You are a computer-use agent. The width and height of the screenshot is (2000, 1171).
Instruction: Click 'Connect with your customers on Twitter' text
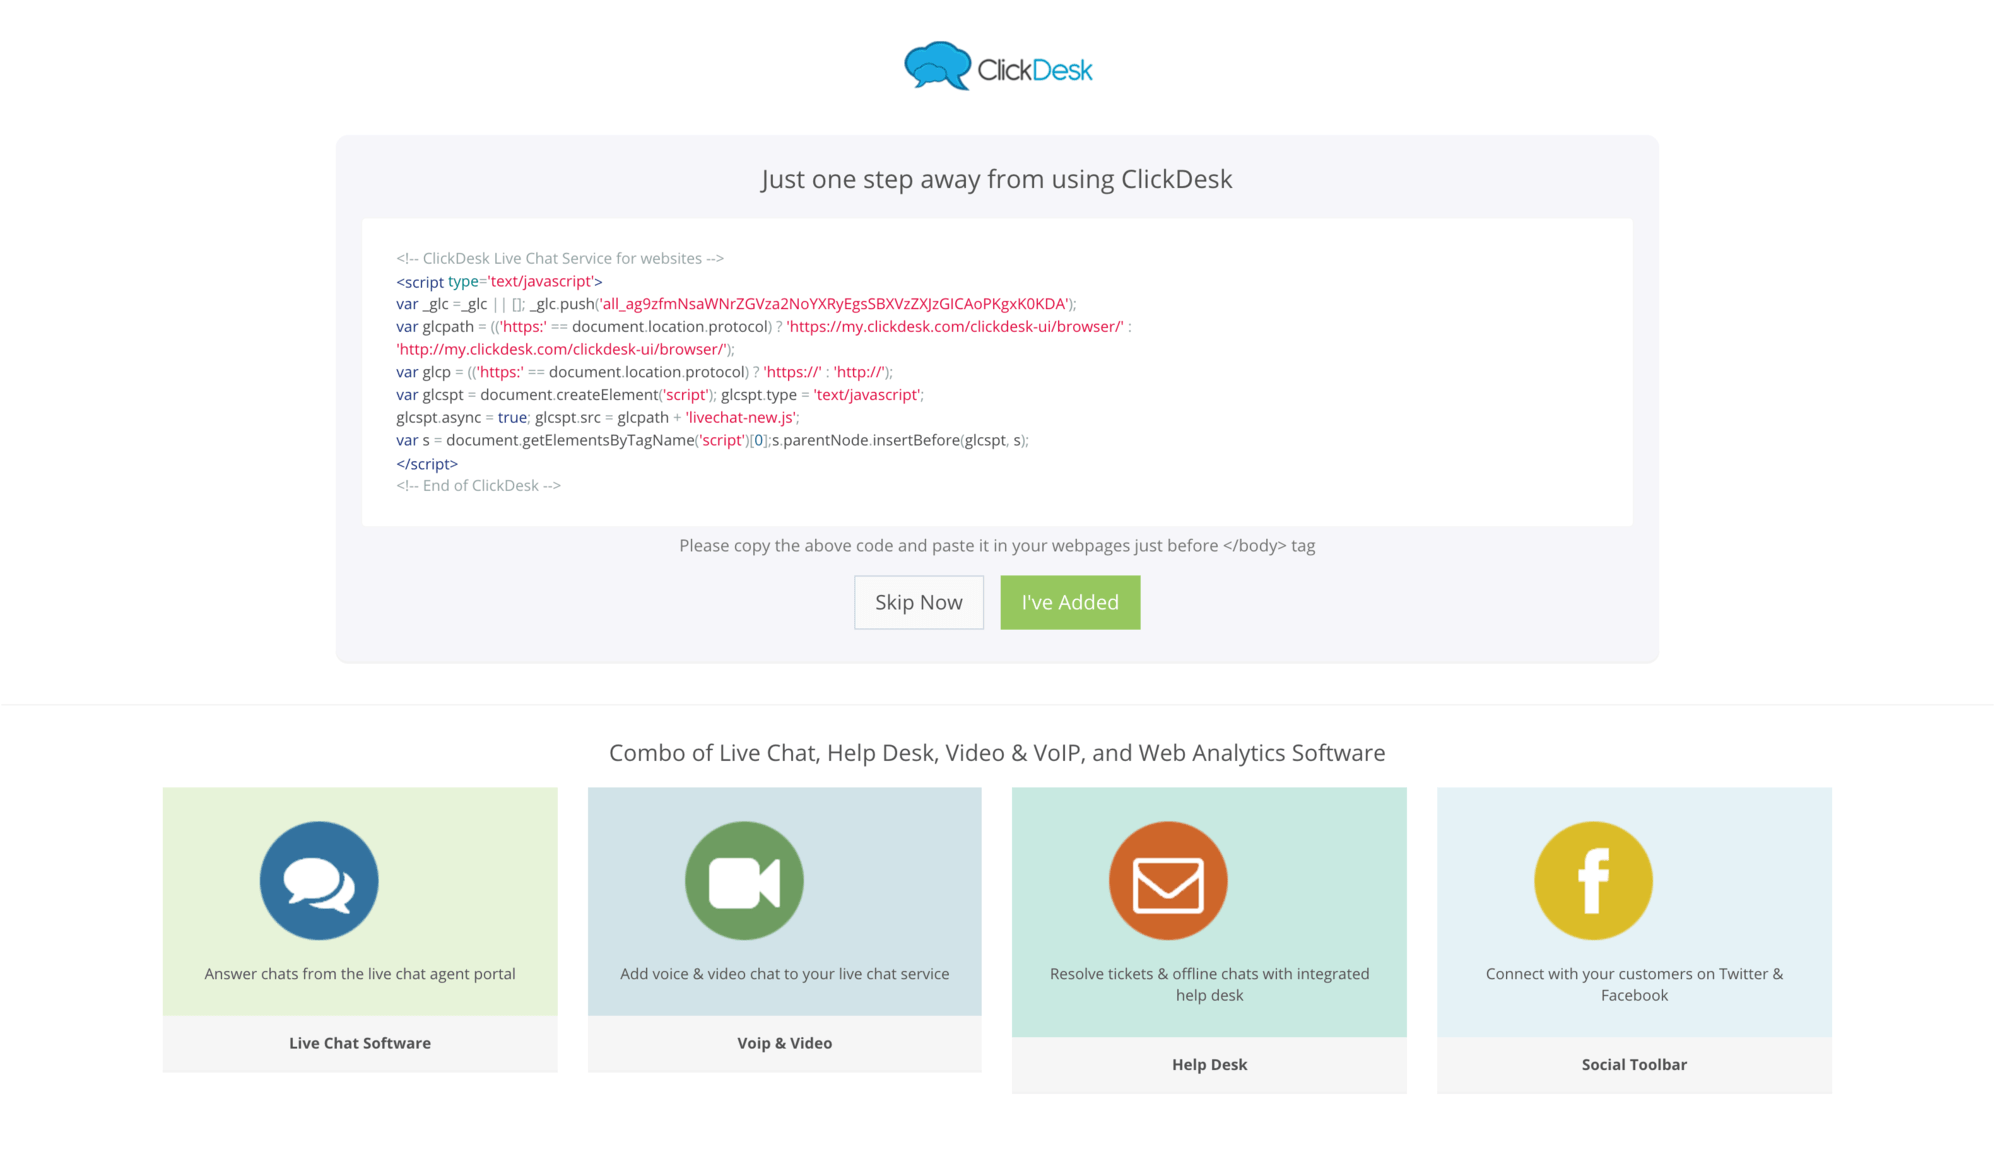click(1634, 984)
